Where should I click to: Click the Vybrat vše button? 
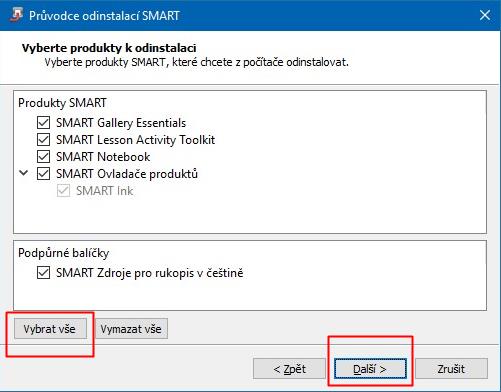point(50,329)
